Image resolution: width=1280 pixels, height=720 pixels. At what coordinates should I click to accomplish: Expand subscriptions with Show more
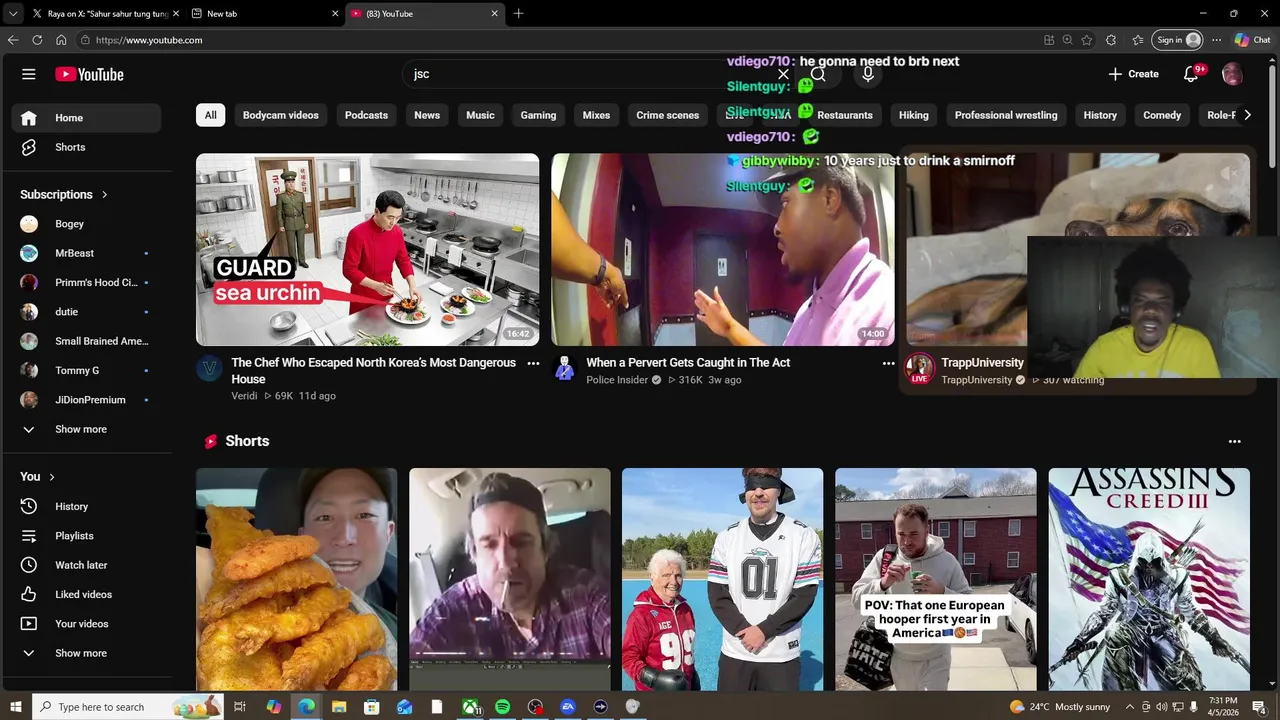coord(86,429)
